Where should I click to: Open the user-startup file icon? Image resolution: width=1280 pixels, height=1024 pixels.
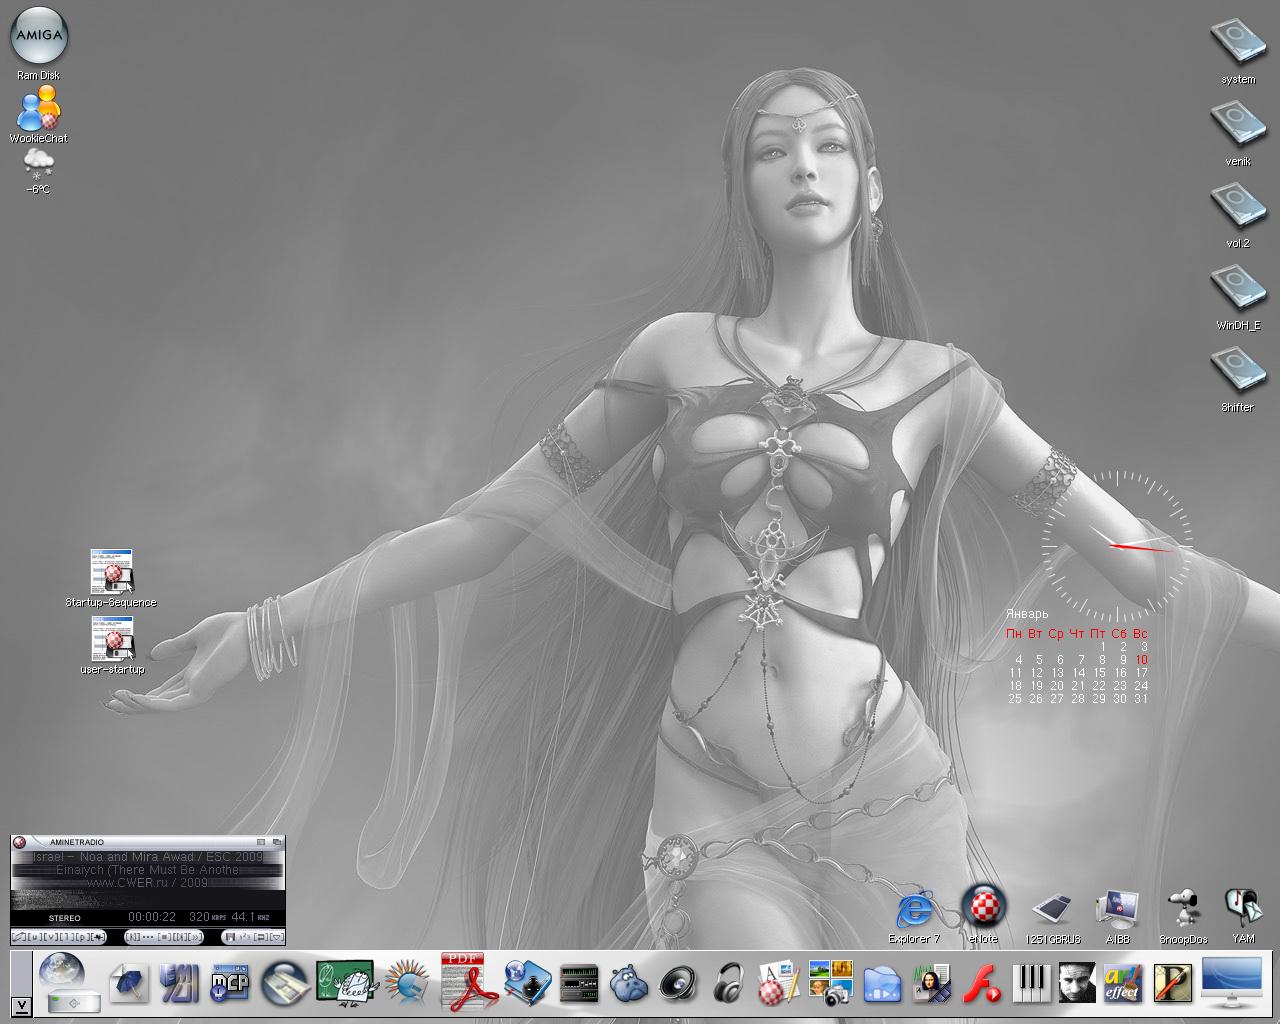tap(111, 639)
